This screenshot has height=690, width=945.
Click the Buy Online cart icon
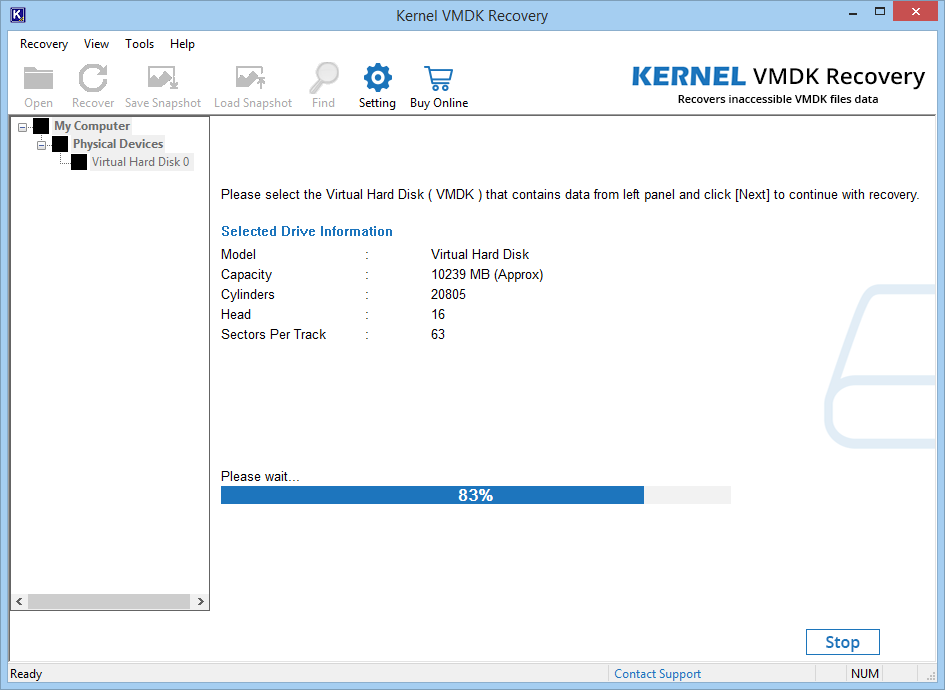(439, 78)
